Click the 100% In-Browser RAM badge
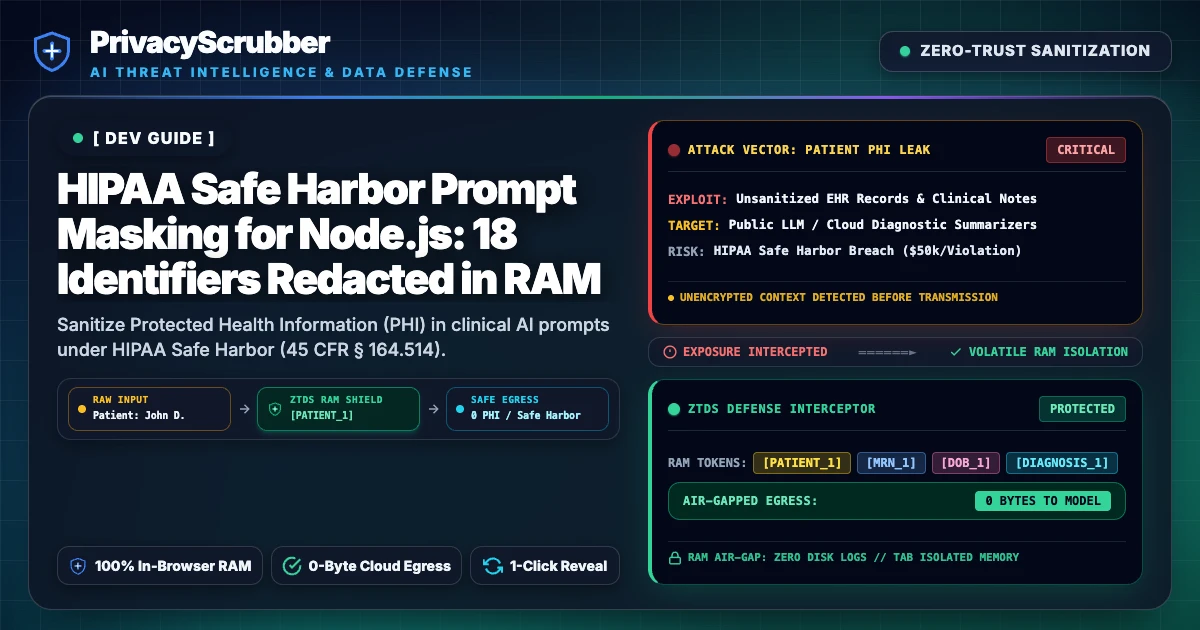 click(160, 566)
